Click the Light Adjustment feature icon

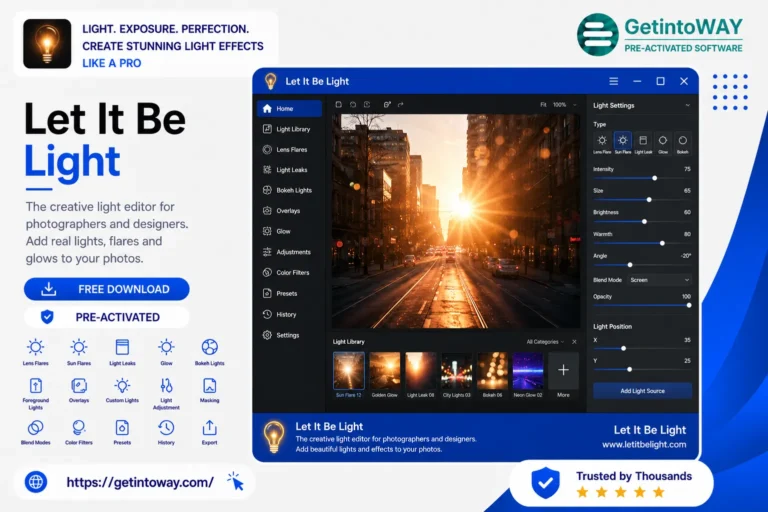point(166,386)
